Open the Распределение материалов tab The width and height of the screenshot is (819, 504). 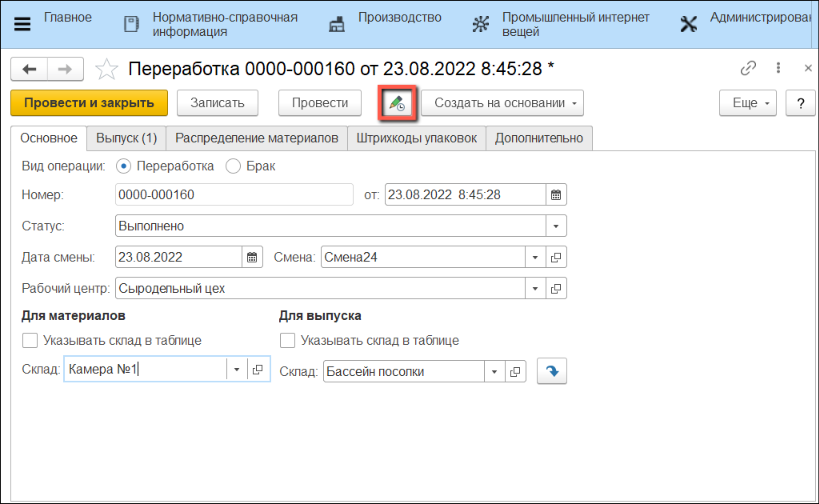[x=256, y=138]
